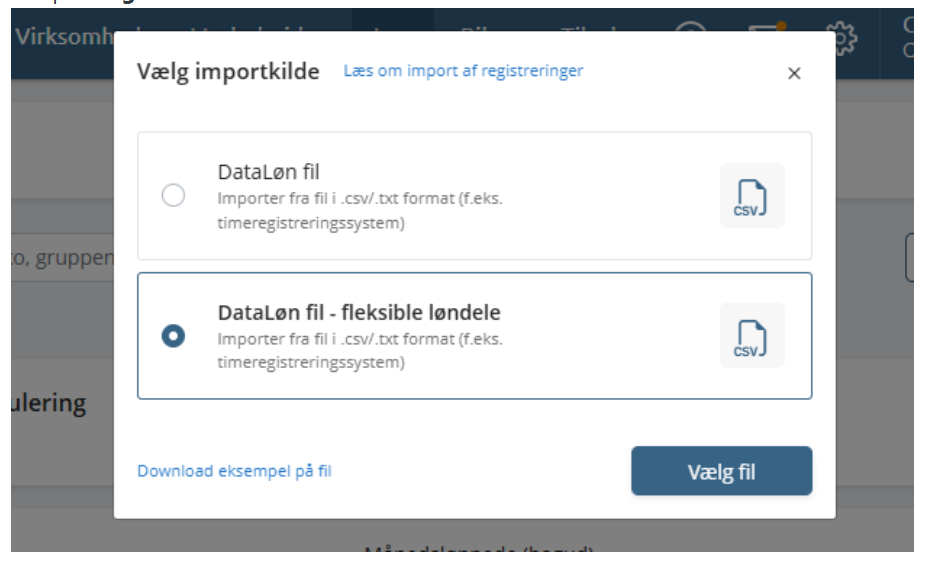Viewport: 934px width, 562px height.
Task: Open the settings gear in the header
Action: pos(845,38)
